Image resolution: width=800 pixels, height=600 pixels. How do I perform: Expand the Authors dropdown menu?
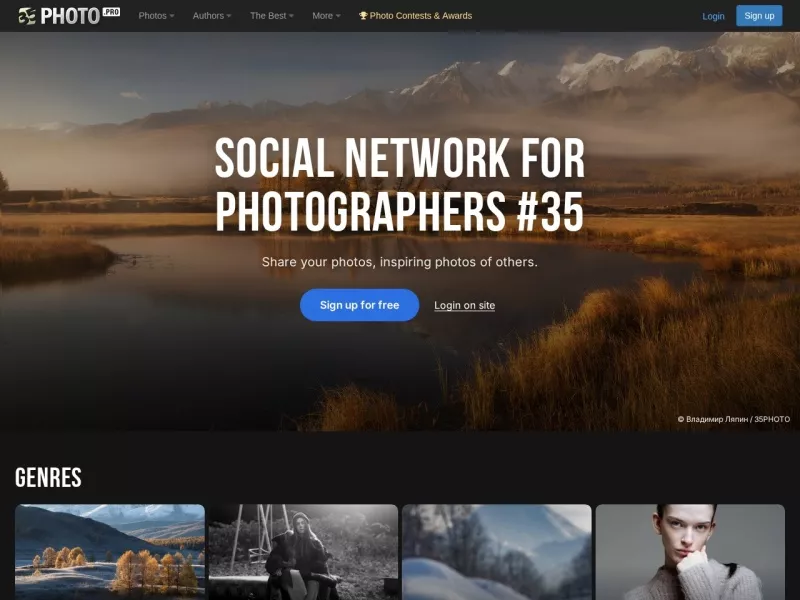212,16
